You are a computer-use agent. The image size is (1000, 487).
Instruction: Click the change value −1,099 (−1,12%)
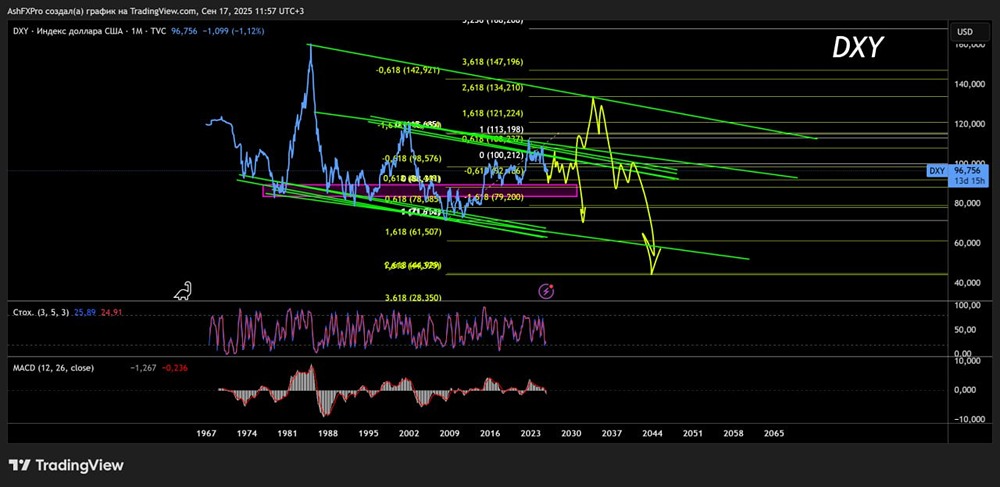[235, 31]
